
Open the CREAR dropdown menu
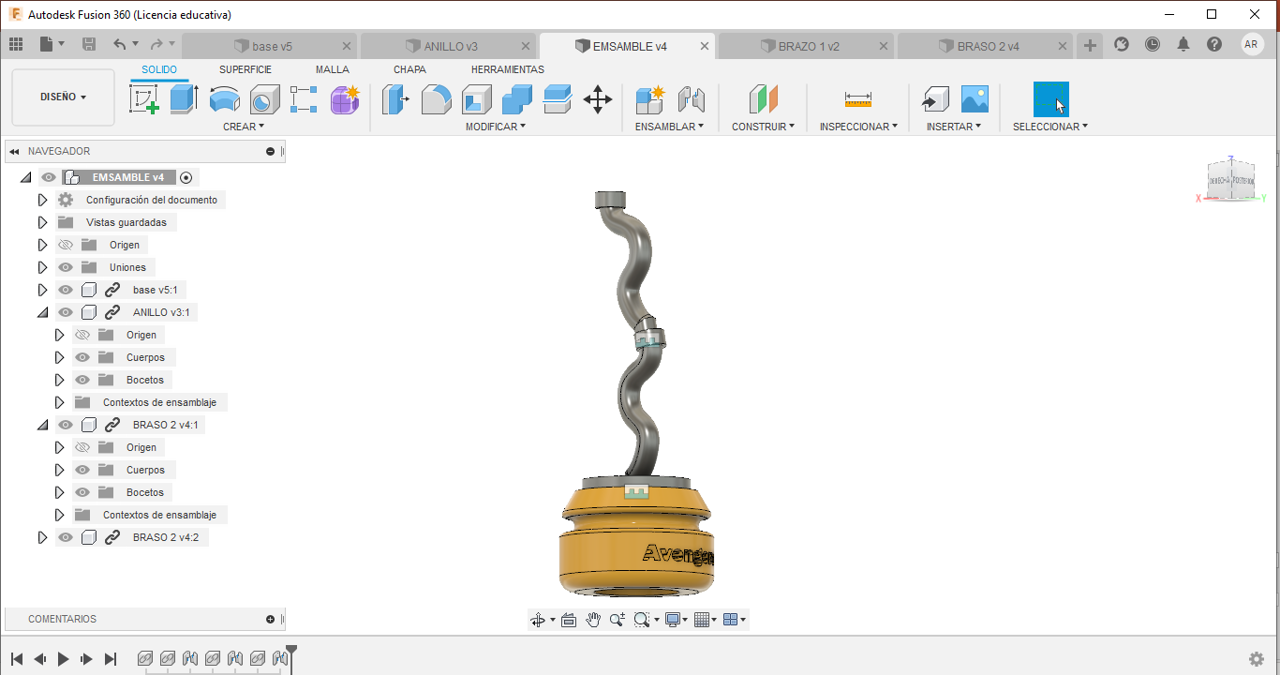[243, 127]
